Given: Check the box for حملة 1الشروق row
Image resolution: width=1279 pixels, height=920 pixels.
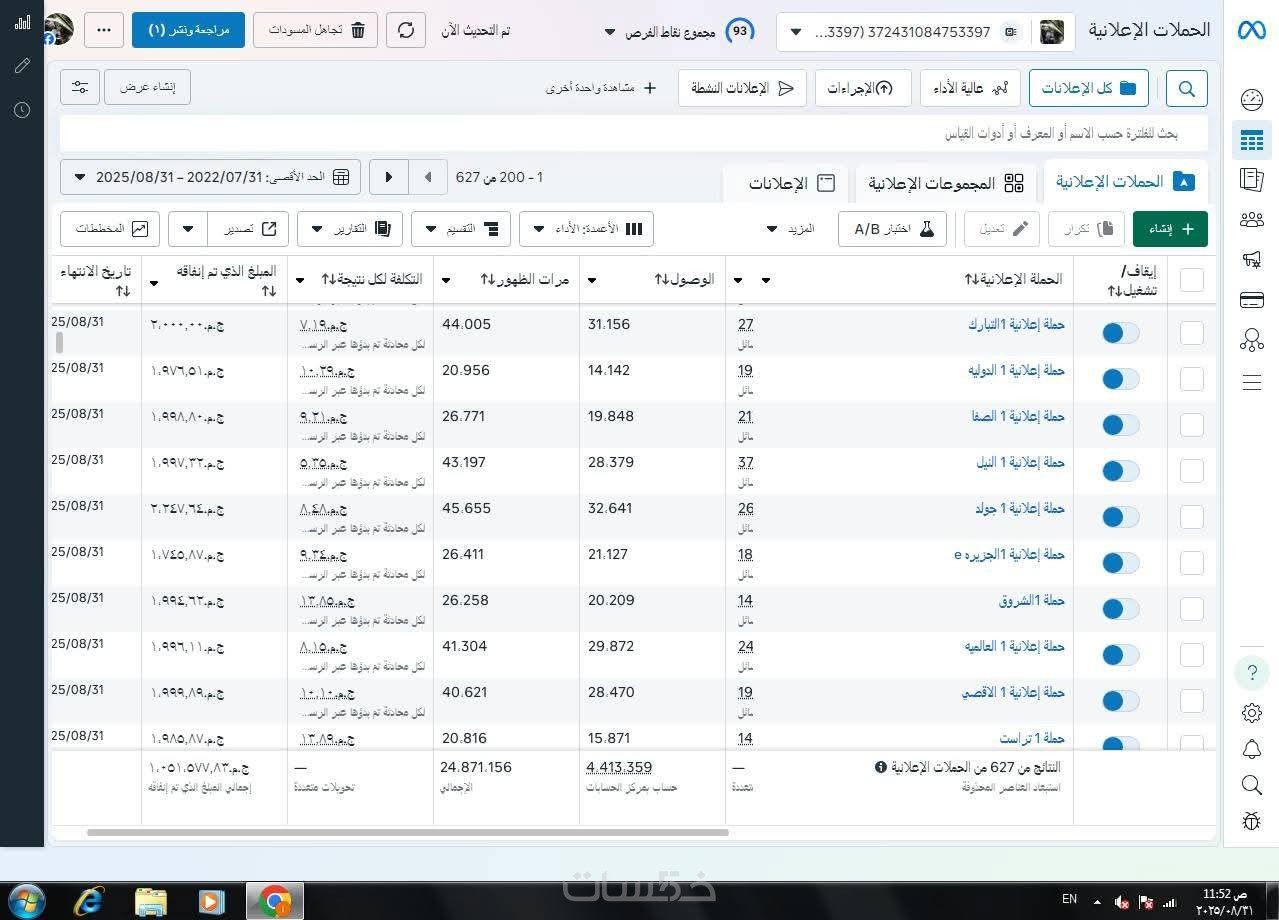Looking at the screenshot, I should click(1191, 609).
